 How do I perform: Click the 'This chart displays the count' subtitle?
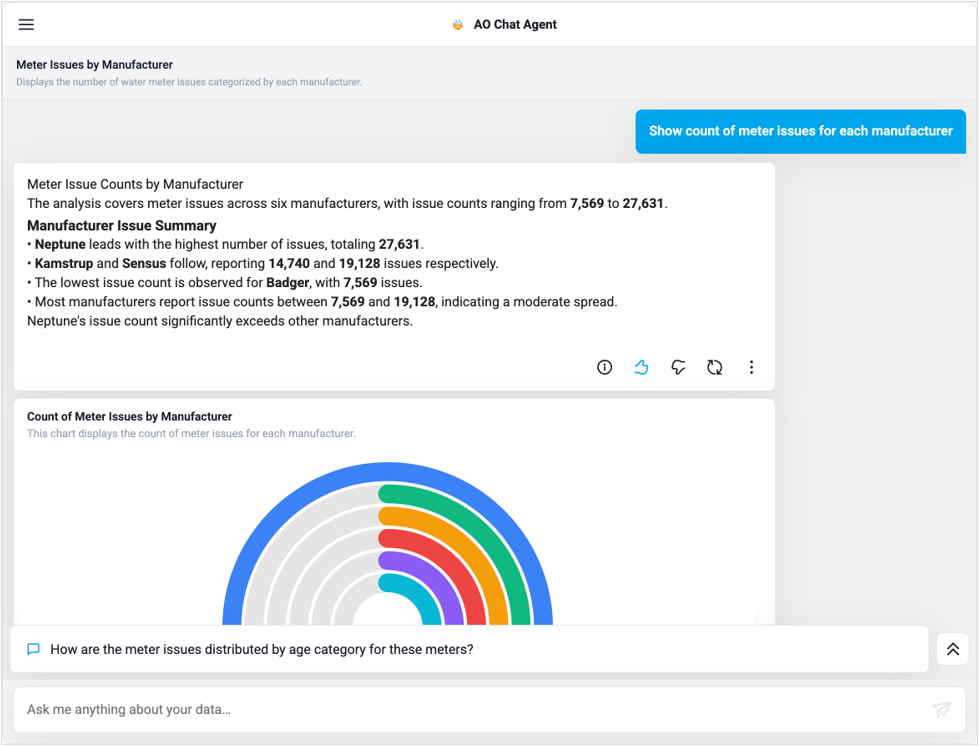point(191,433)
